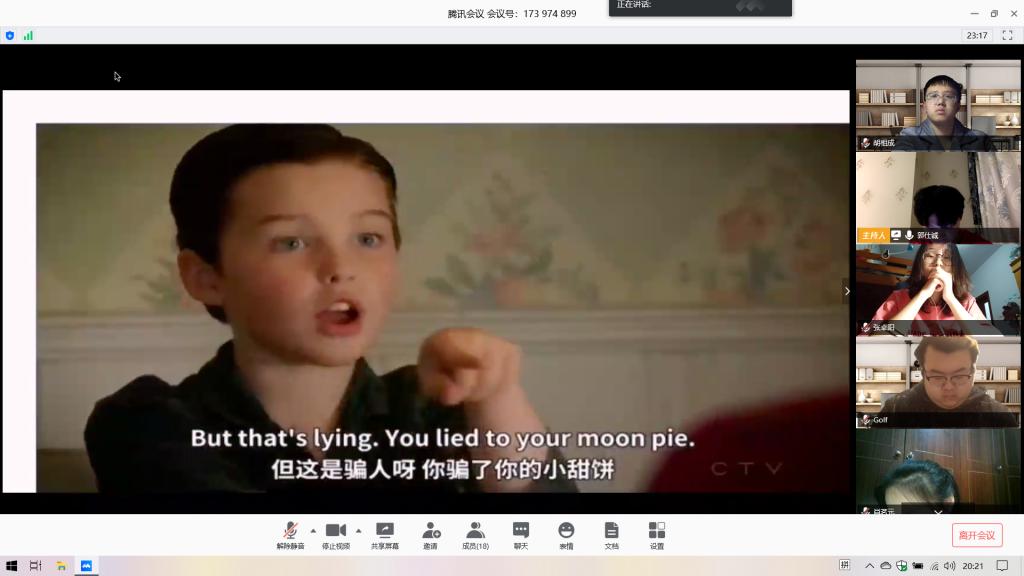The image size is (1024, 576).
Task: Click the muted mic icon beside Golf
Action: tap(866, 420)
